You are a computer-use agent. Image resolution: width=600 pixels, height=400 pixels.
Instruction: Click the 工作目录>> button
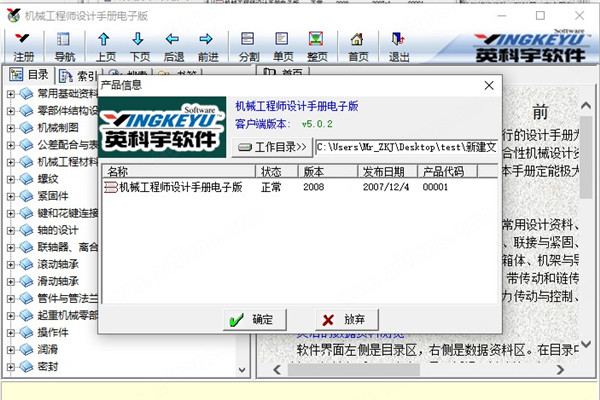coord(272,147)
